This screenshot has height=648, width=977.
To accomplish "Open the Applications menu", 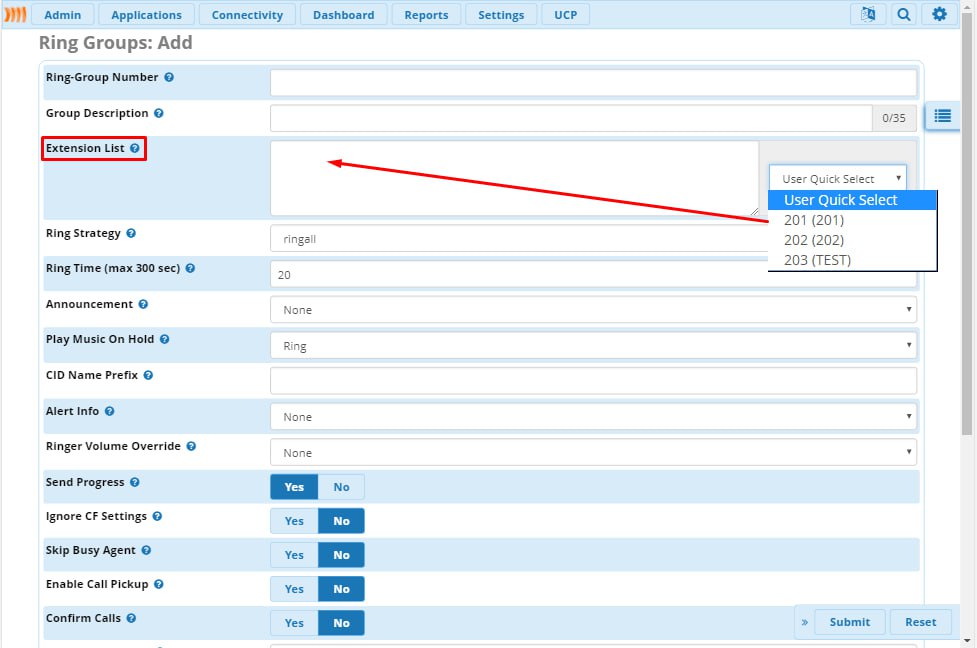I will [146, 15].
